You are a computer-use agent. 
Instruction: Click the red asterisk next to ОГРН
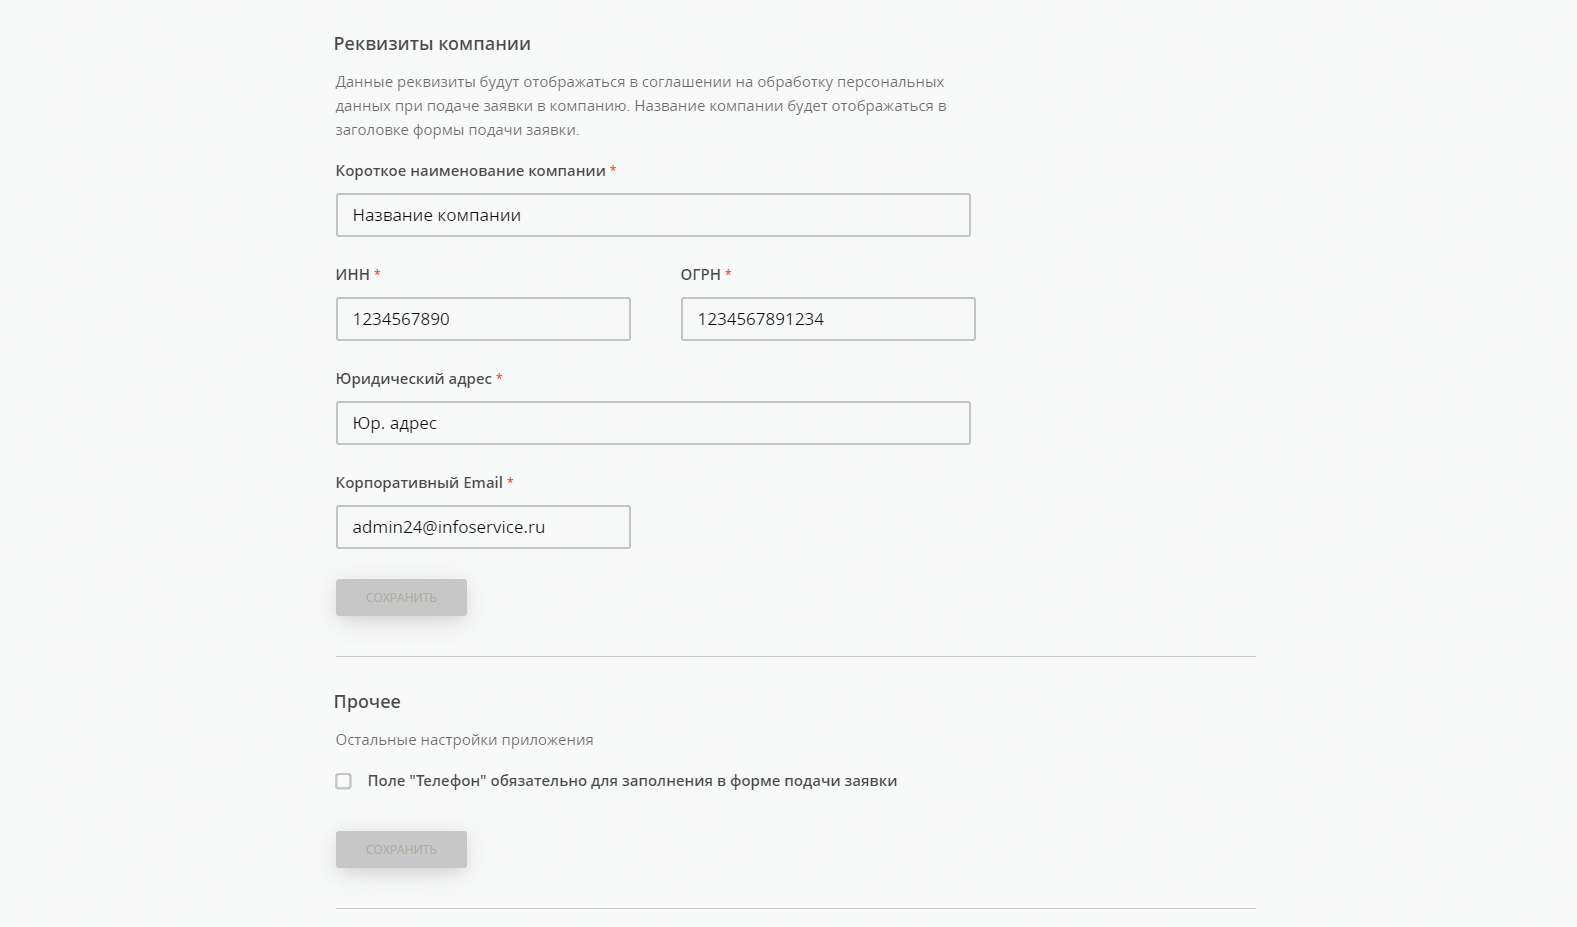coord(728,274)
